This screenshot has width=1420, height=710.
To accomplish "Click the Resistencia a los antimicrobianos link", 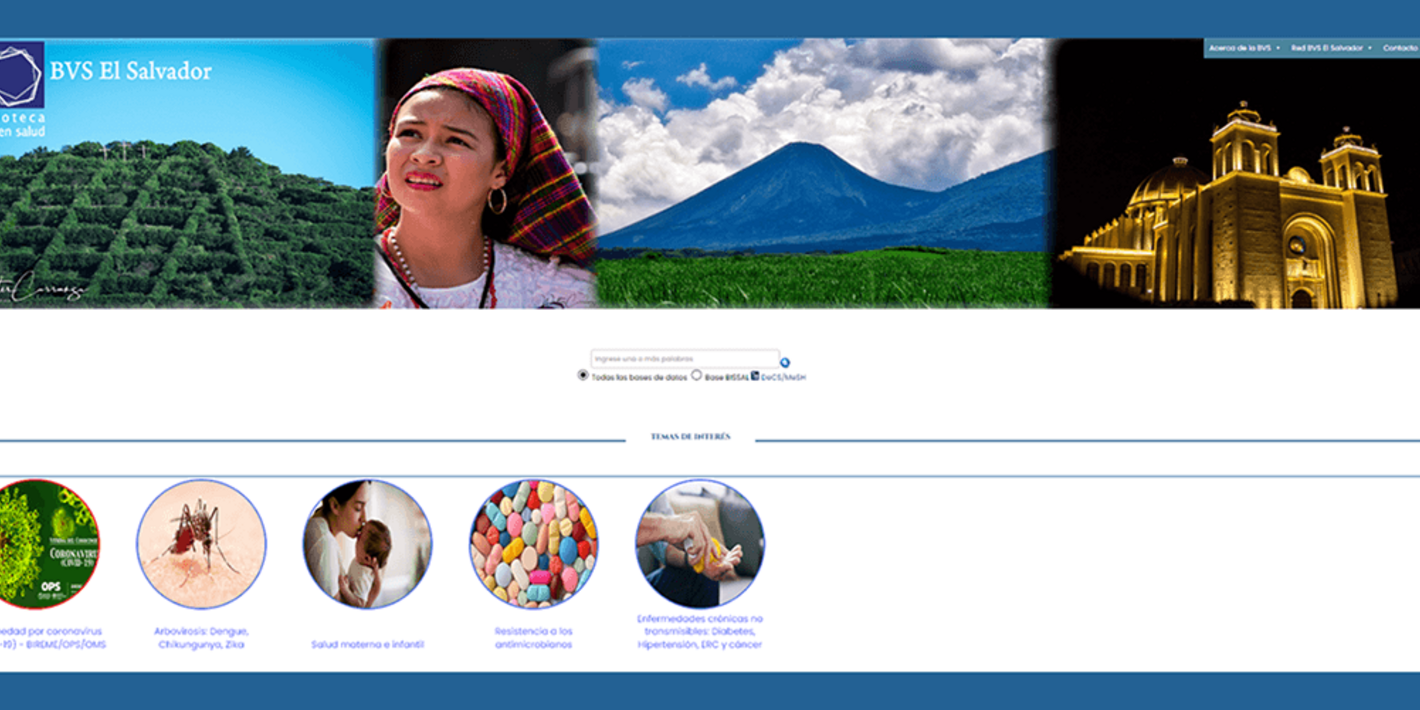I will [x=533, y=638].
